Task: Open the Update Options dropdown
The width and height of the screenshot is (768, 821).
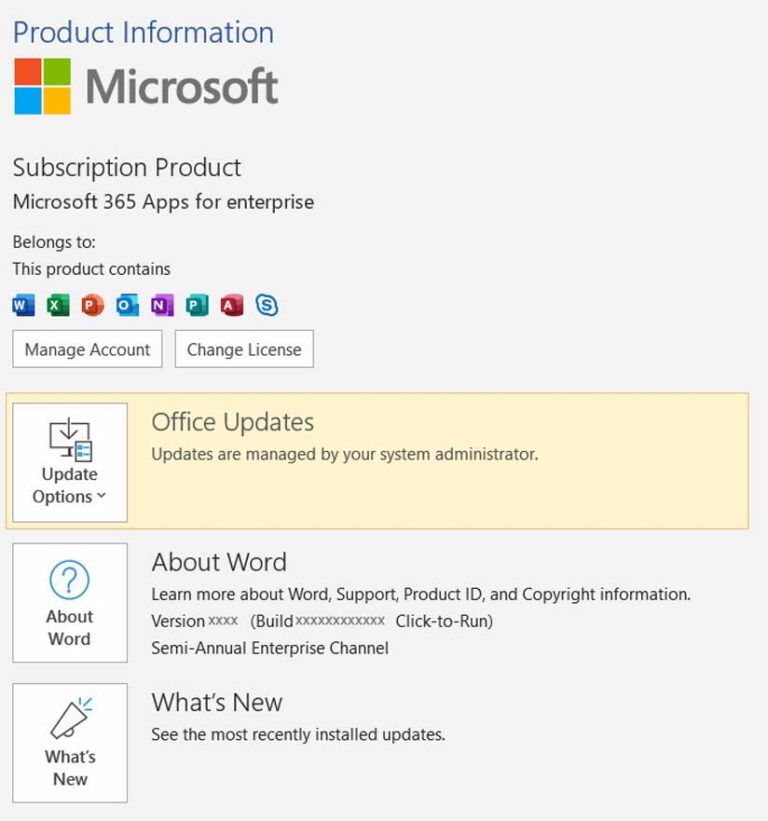Action: click(70, 463)
